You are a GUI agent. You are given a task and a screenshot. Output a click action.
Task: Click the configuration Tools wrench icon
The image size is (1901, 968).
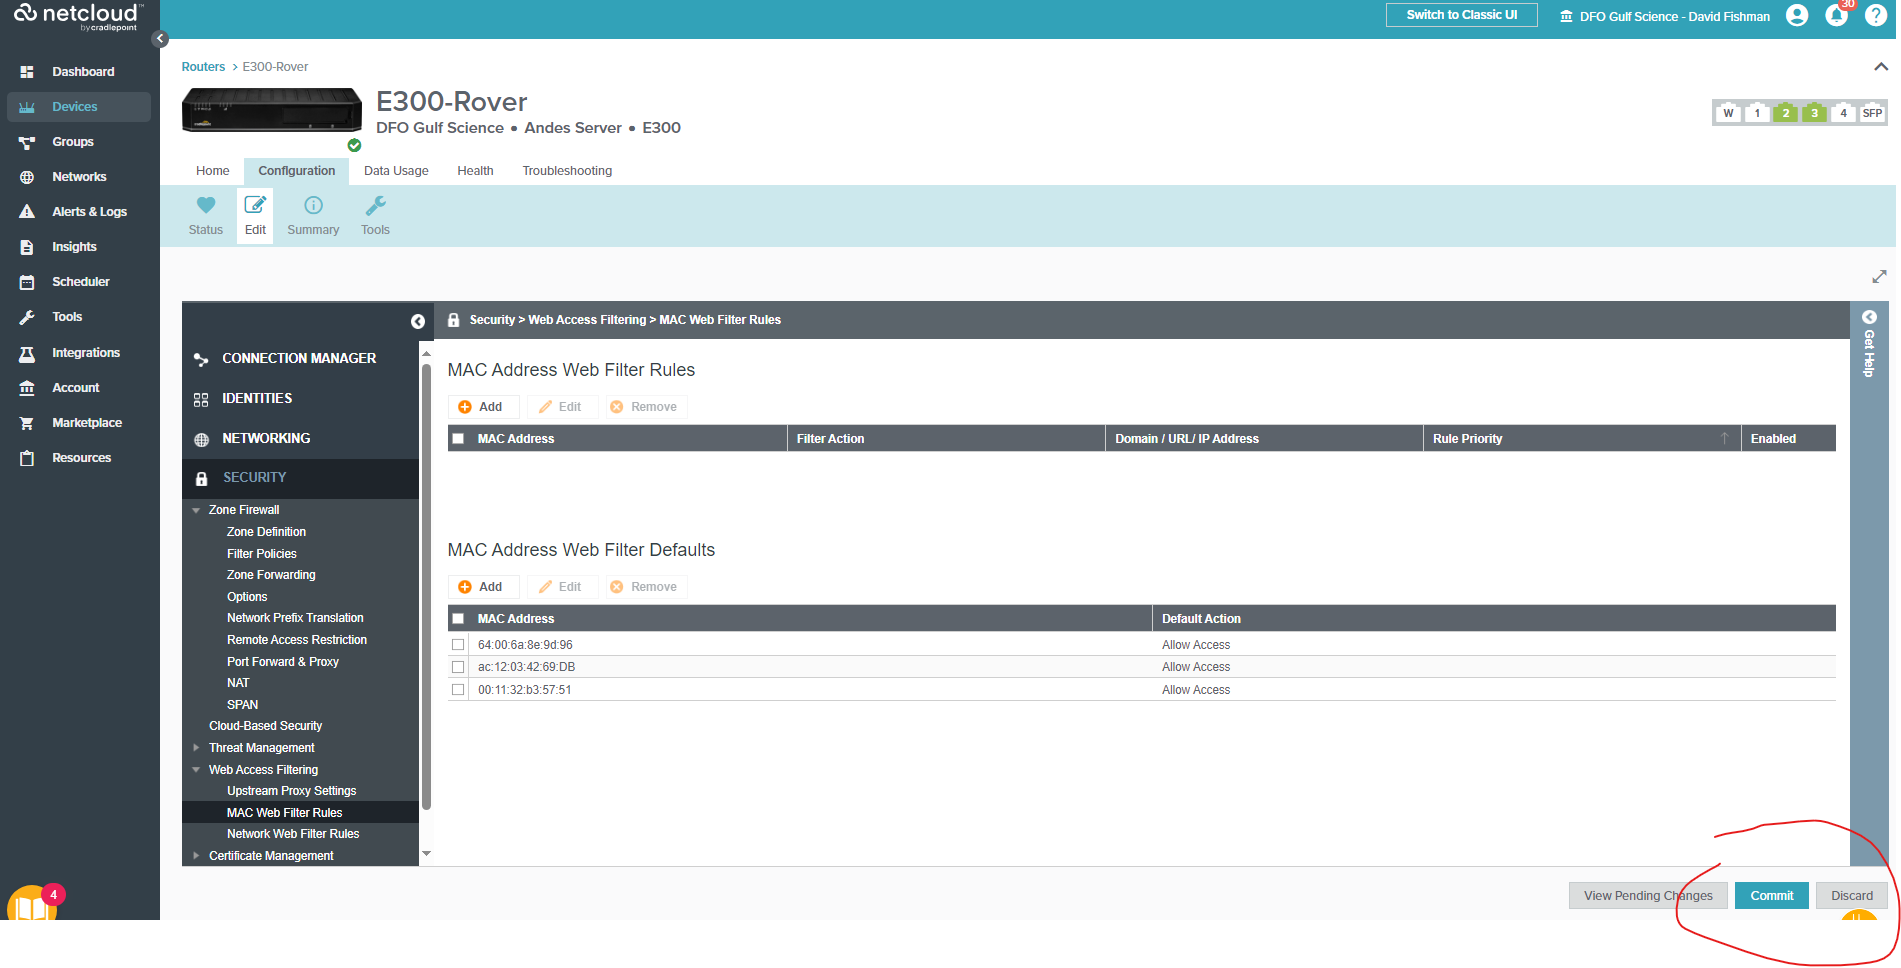click(x=375, y=205)
